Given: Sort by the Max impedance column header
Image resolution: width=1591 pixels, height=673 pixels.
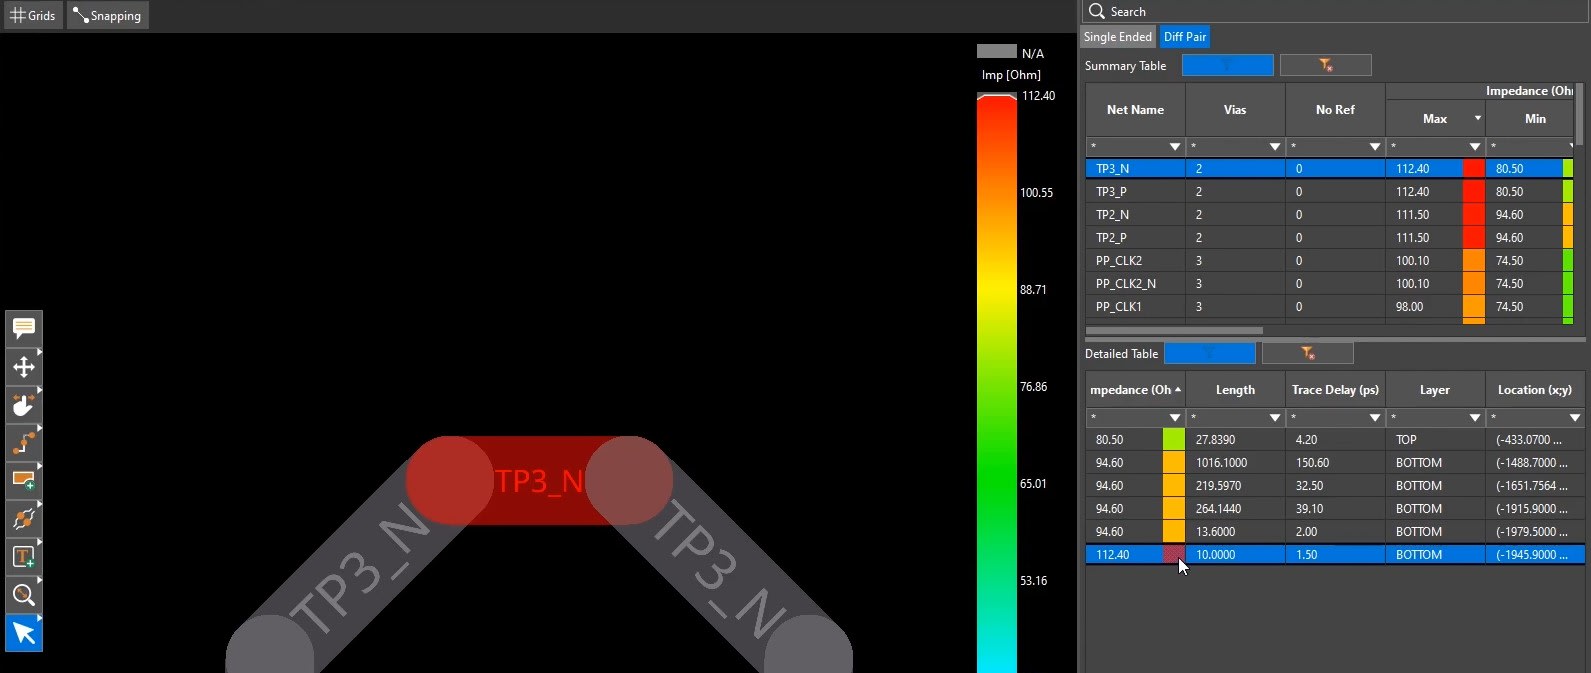Looking at the screenshot, I should click(1435, 118).
